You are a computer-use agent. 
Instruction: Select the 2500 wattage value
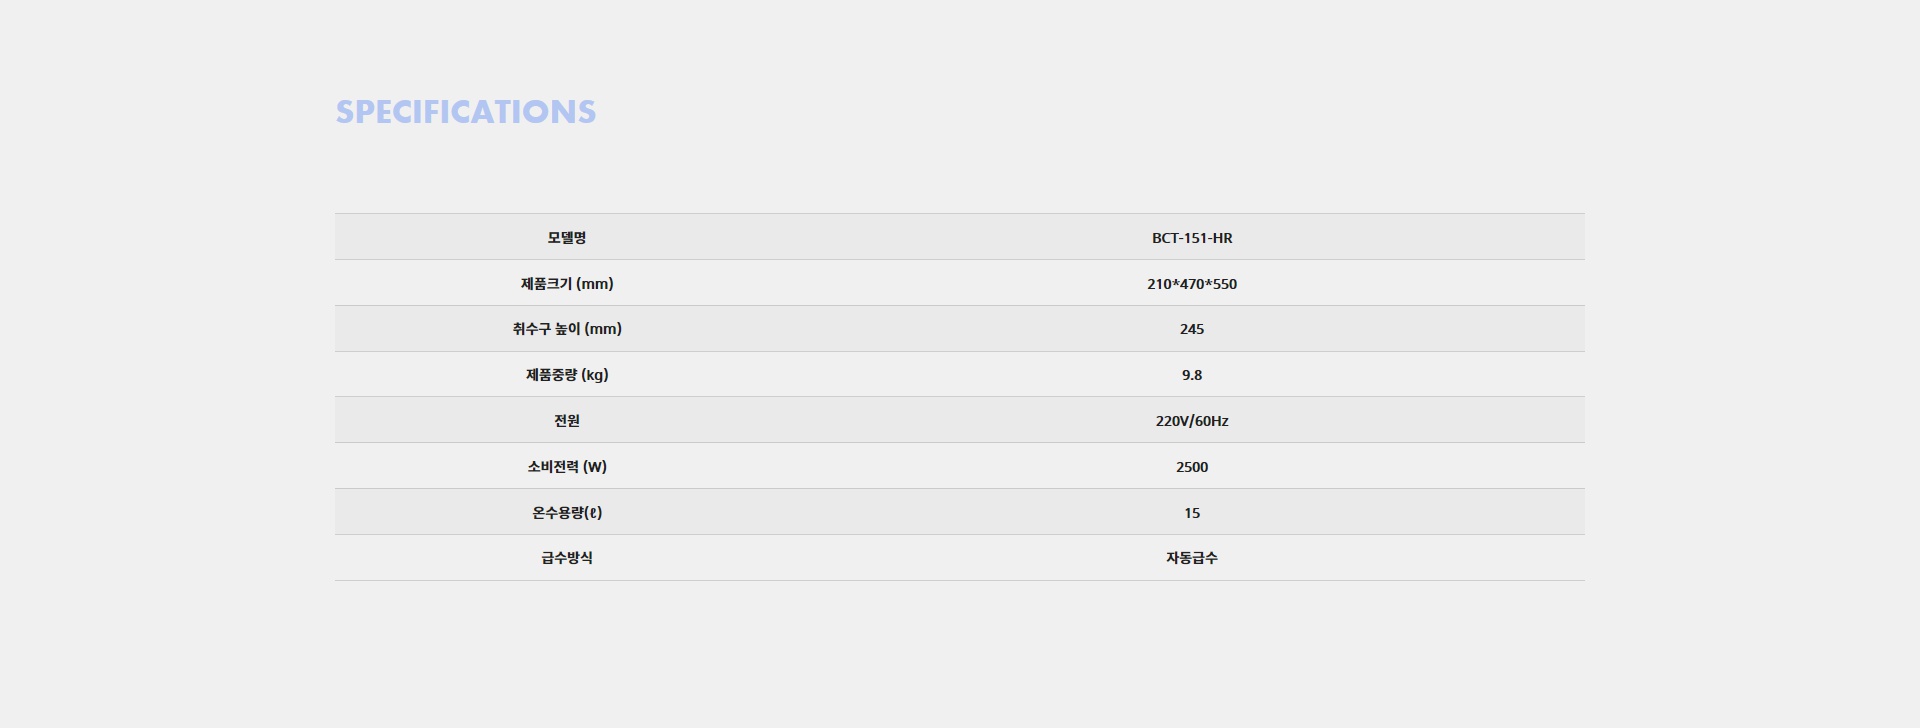[x=1191, y=467]
